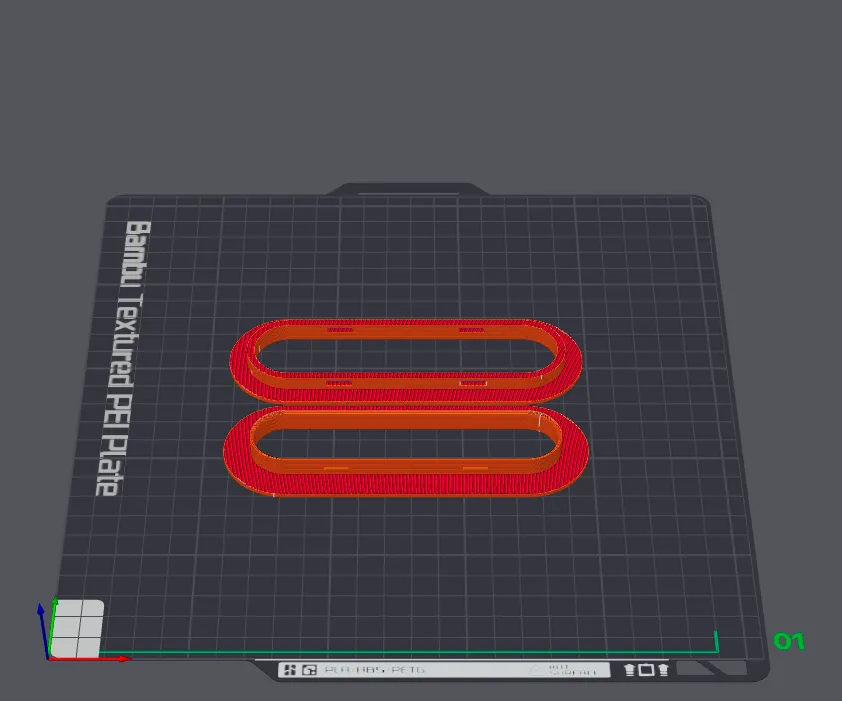Screen dimensions: 842x701
Task: Click the square outline icon on the front edge
Action: pos(646,669)
